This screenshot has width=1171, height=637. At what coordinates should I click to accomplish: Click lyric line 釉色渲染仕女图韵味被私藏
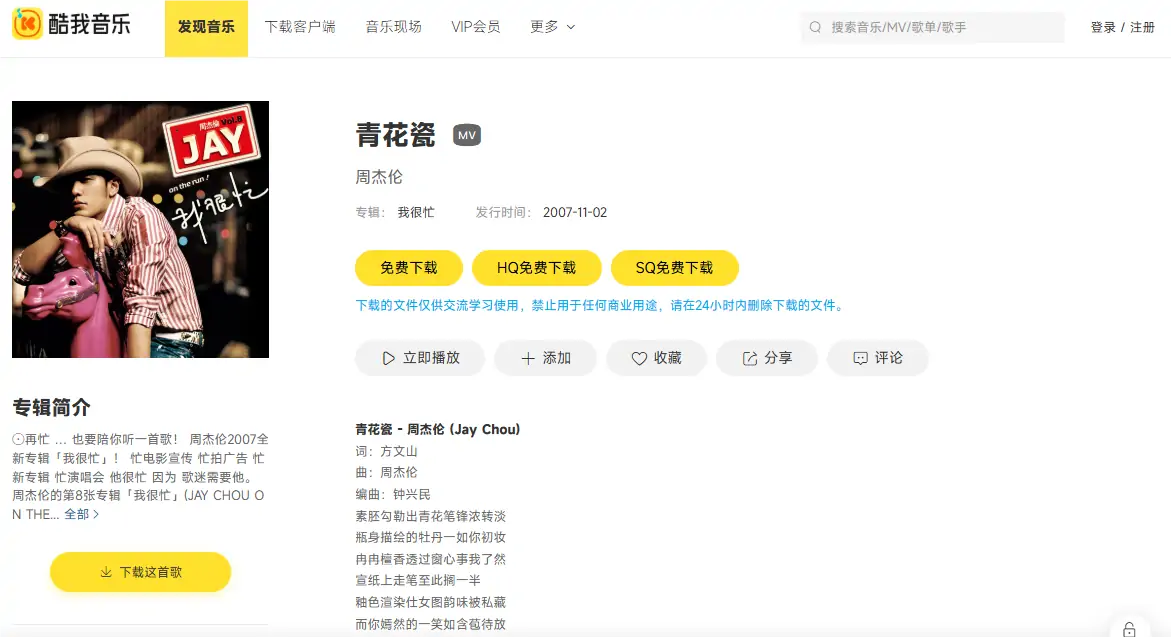click(431, 602)
